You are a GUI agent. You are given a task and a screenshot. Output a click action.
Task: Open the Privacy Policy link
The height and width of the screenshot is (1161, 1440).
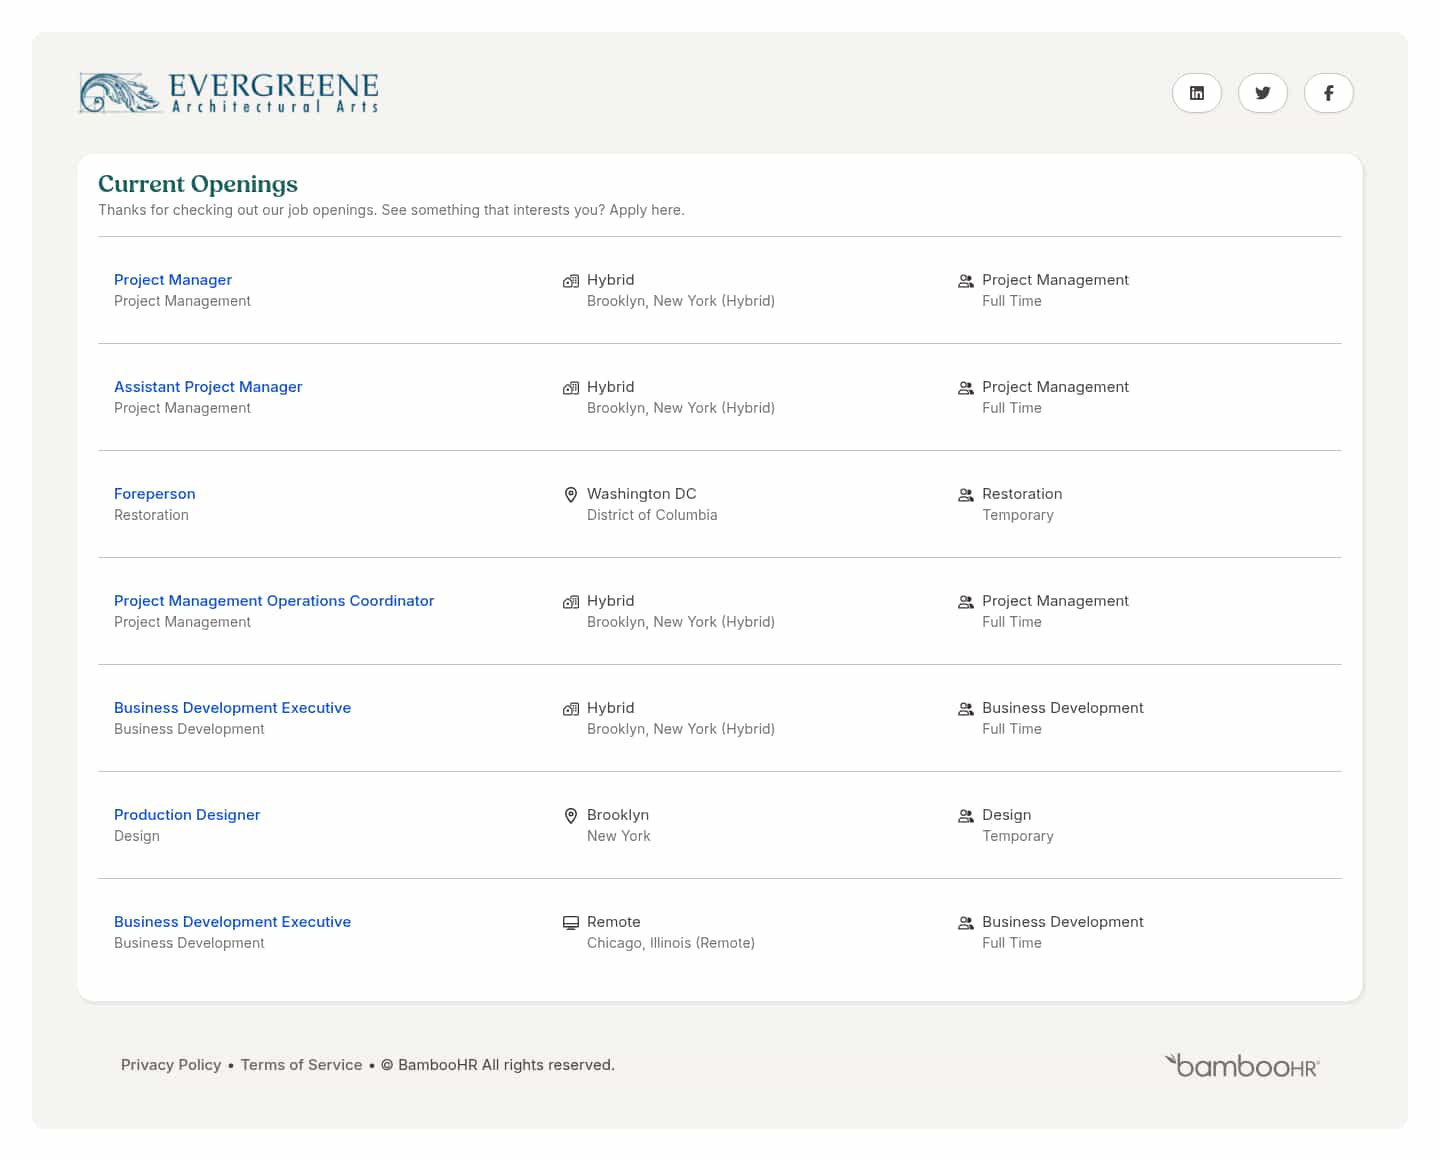pyautogui.click(x=171, y=1065)
